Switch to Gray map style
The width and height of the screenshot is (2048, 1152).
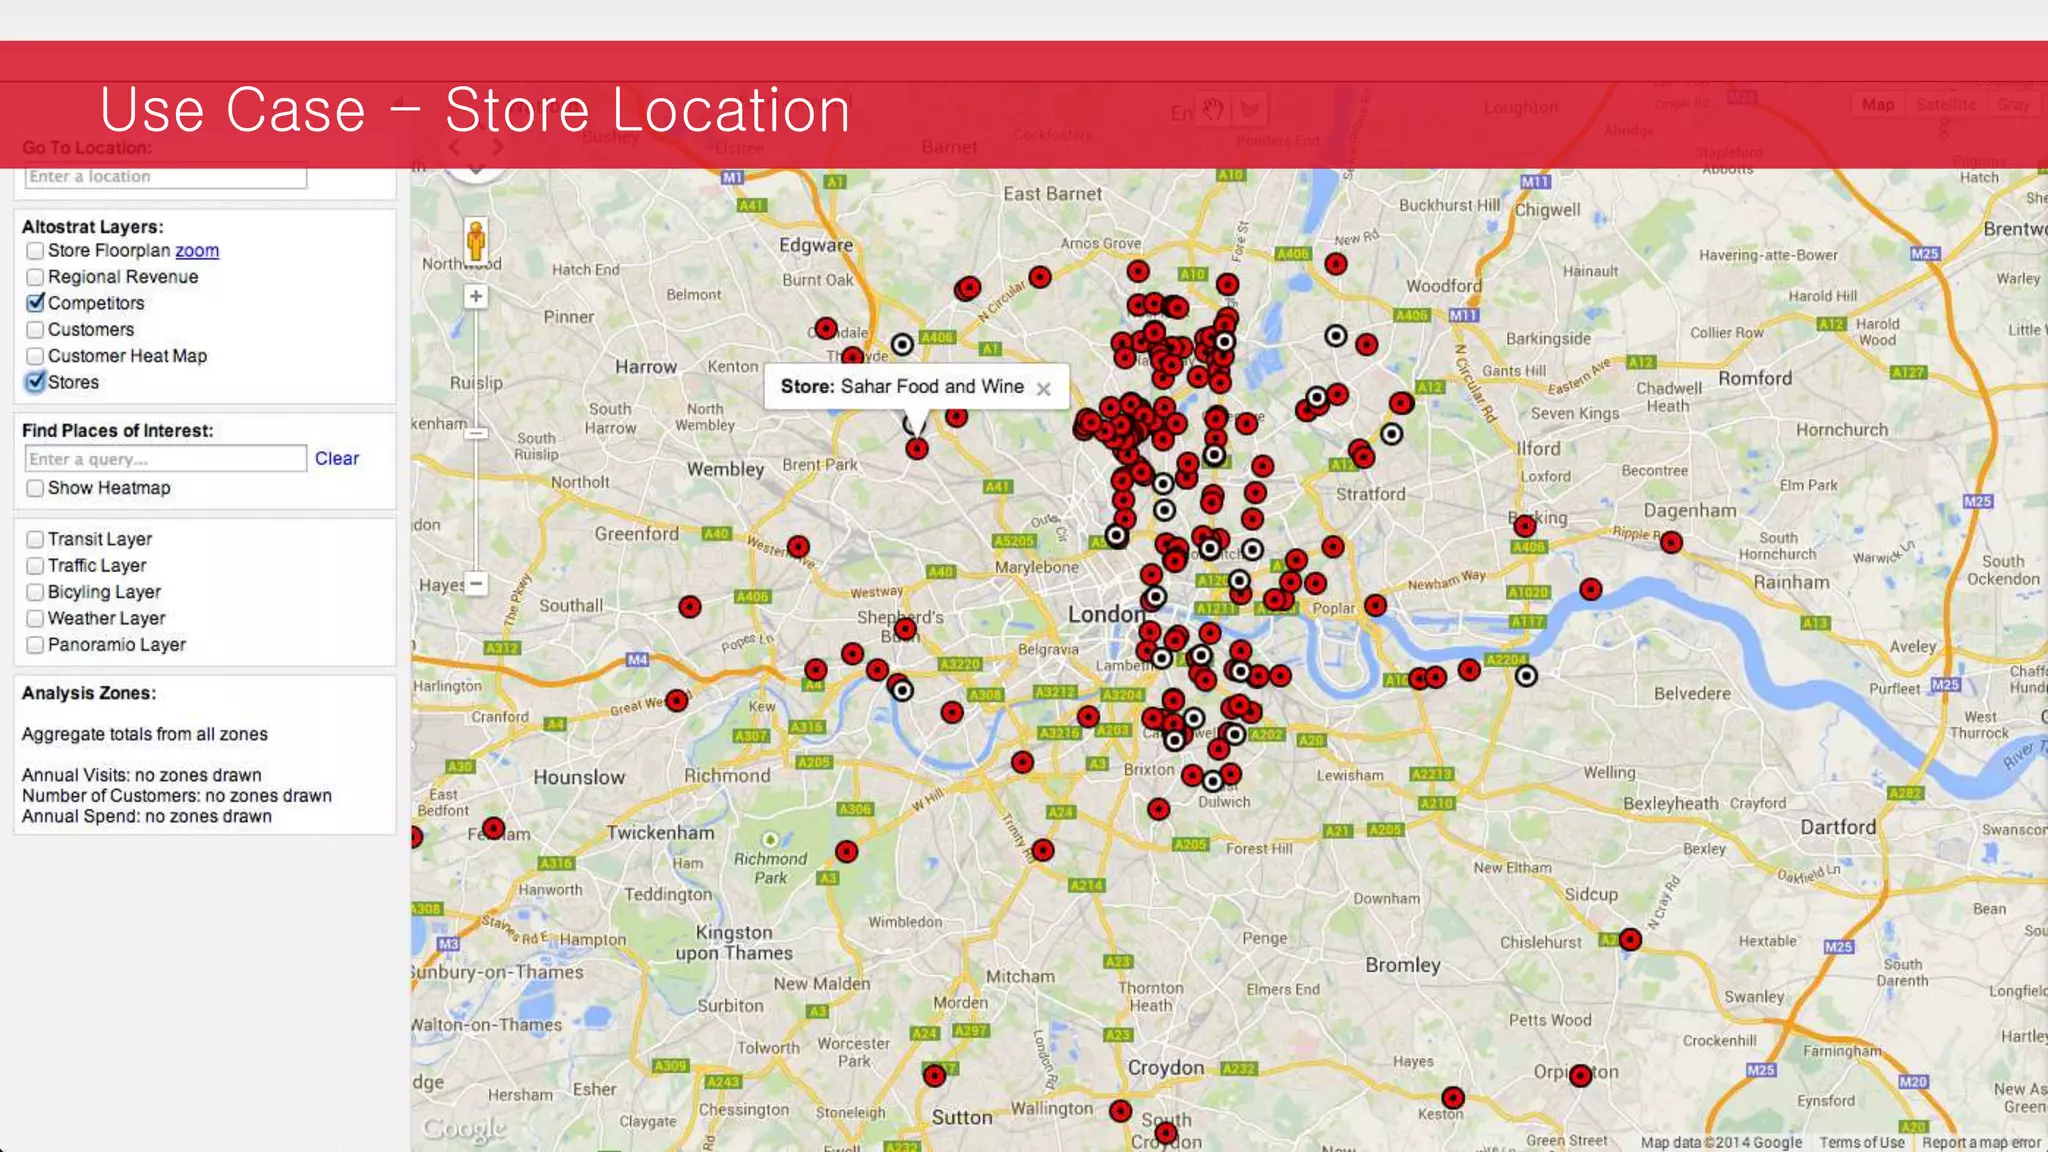(2014, 105)
